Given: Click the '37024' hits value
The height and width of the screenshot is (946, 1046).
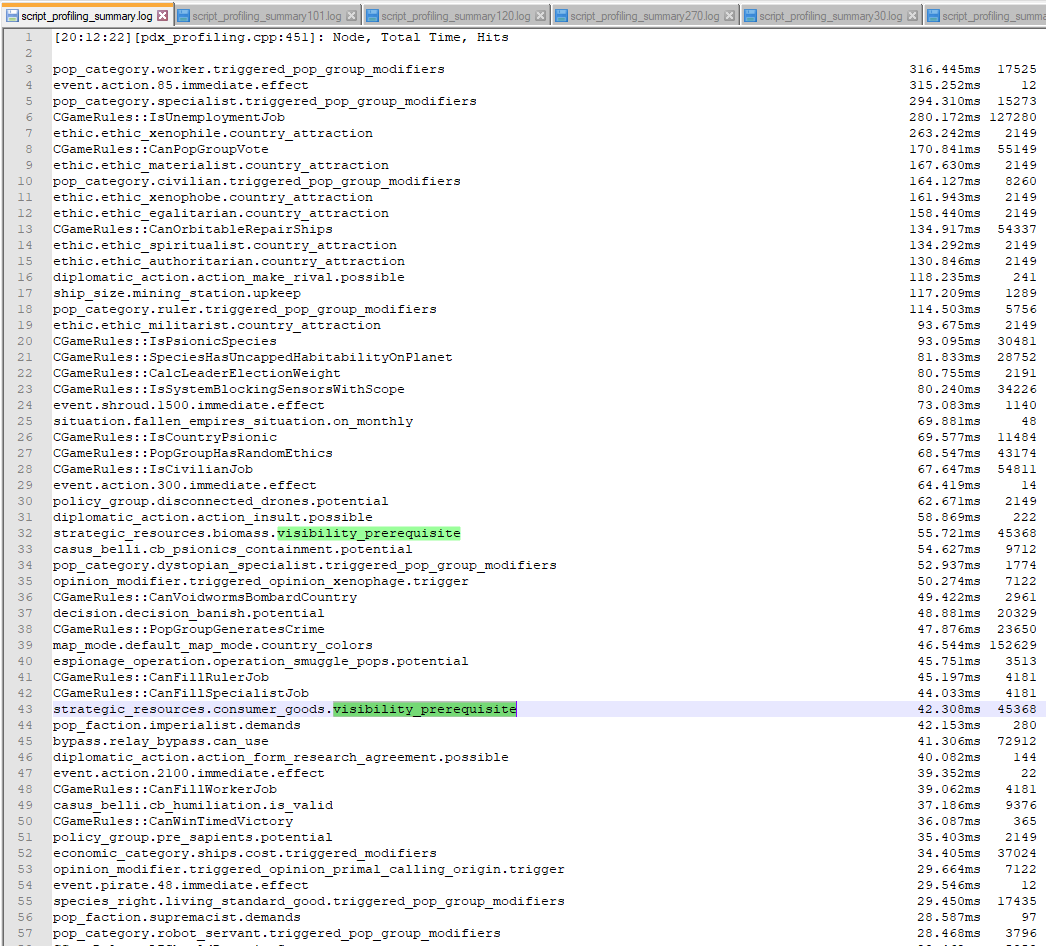Looking at the screenshot, I should pos(1017,854).
